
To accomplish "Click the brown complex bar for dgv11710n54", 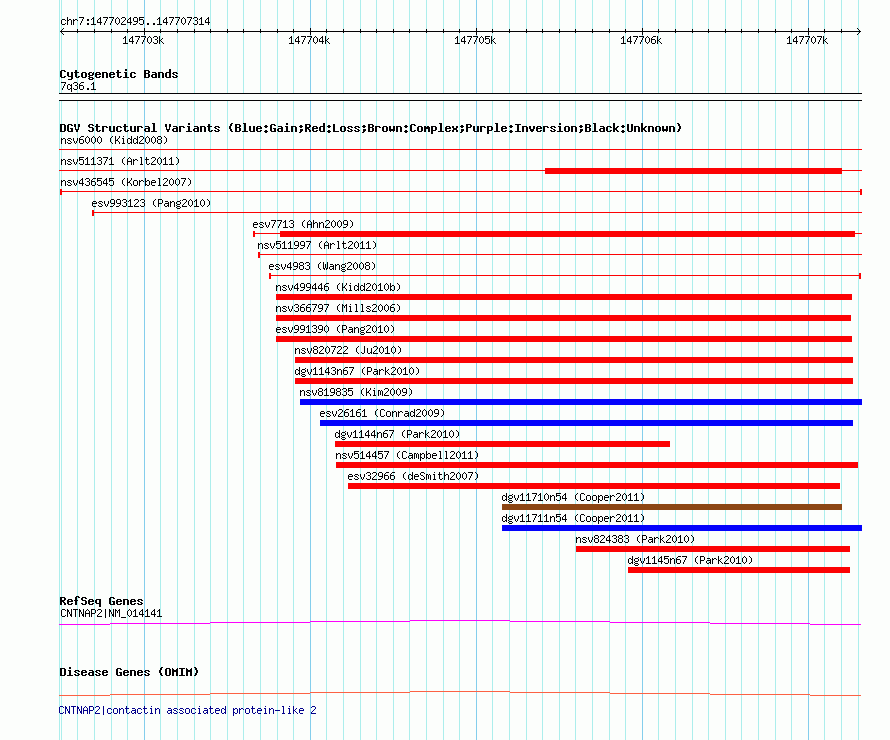I will click(x=672, y=507).
